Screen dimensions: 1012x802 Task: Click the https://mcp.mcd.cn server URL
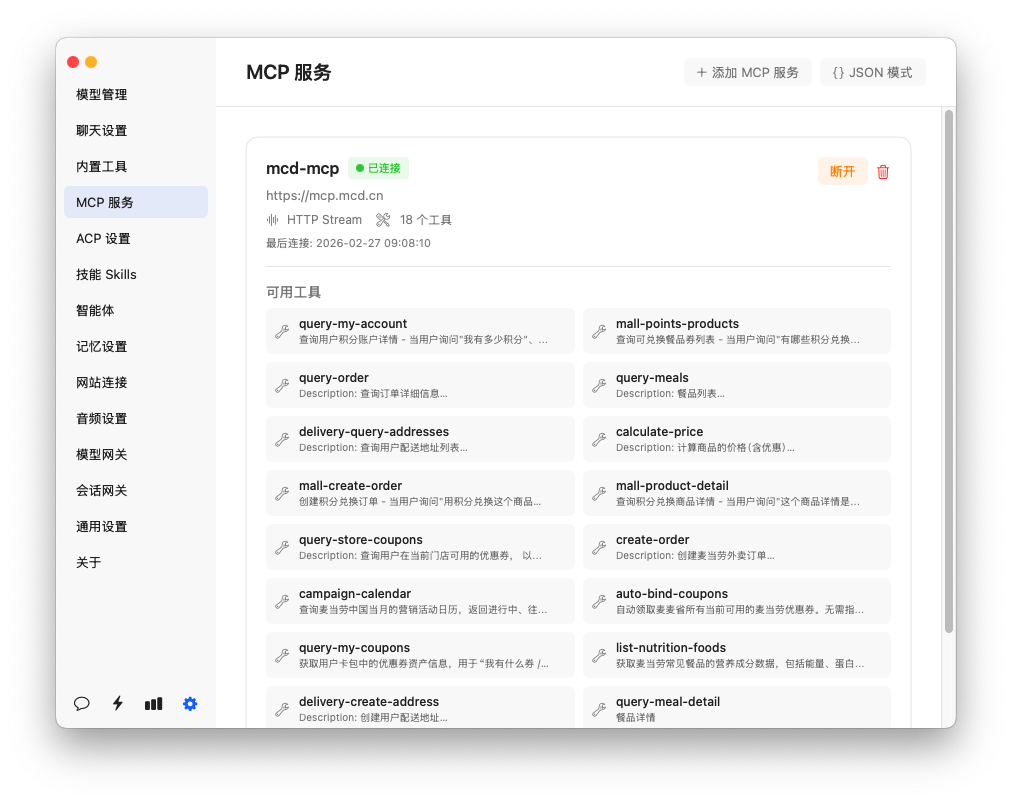324,196
